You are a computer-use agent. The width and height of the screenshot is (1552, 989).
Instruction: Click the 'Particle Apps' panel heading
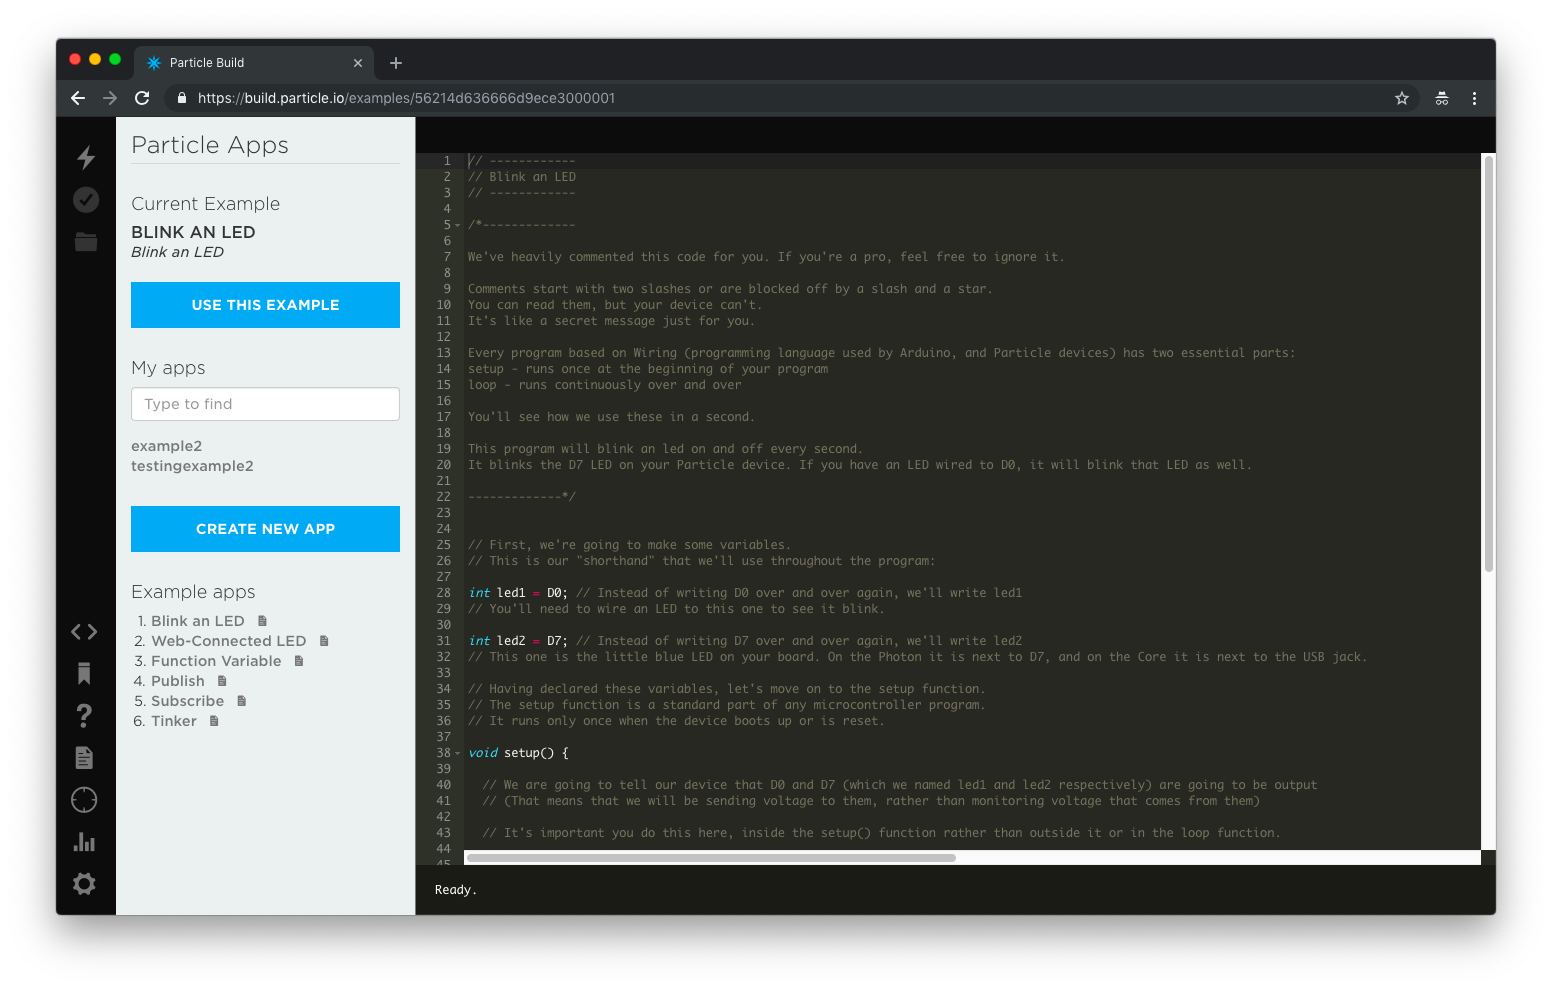point(210,145)
